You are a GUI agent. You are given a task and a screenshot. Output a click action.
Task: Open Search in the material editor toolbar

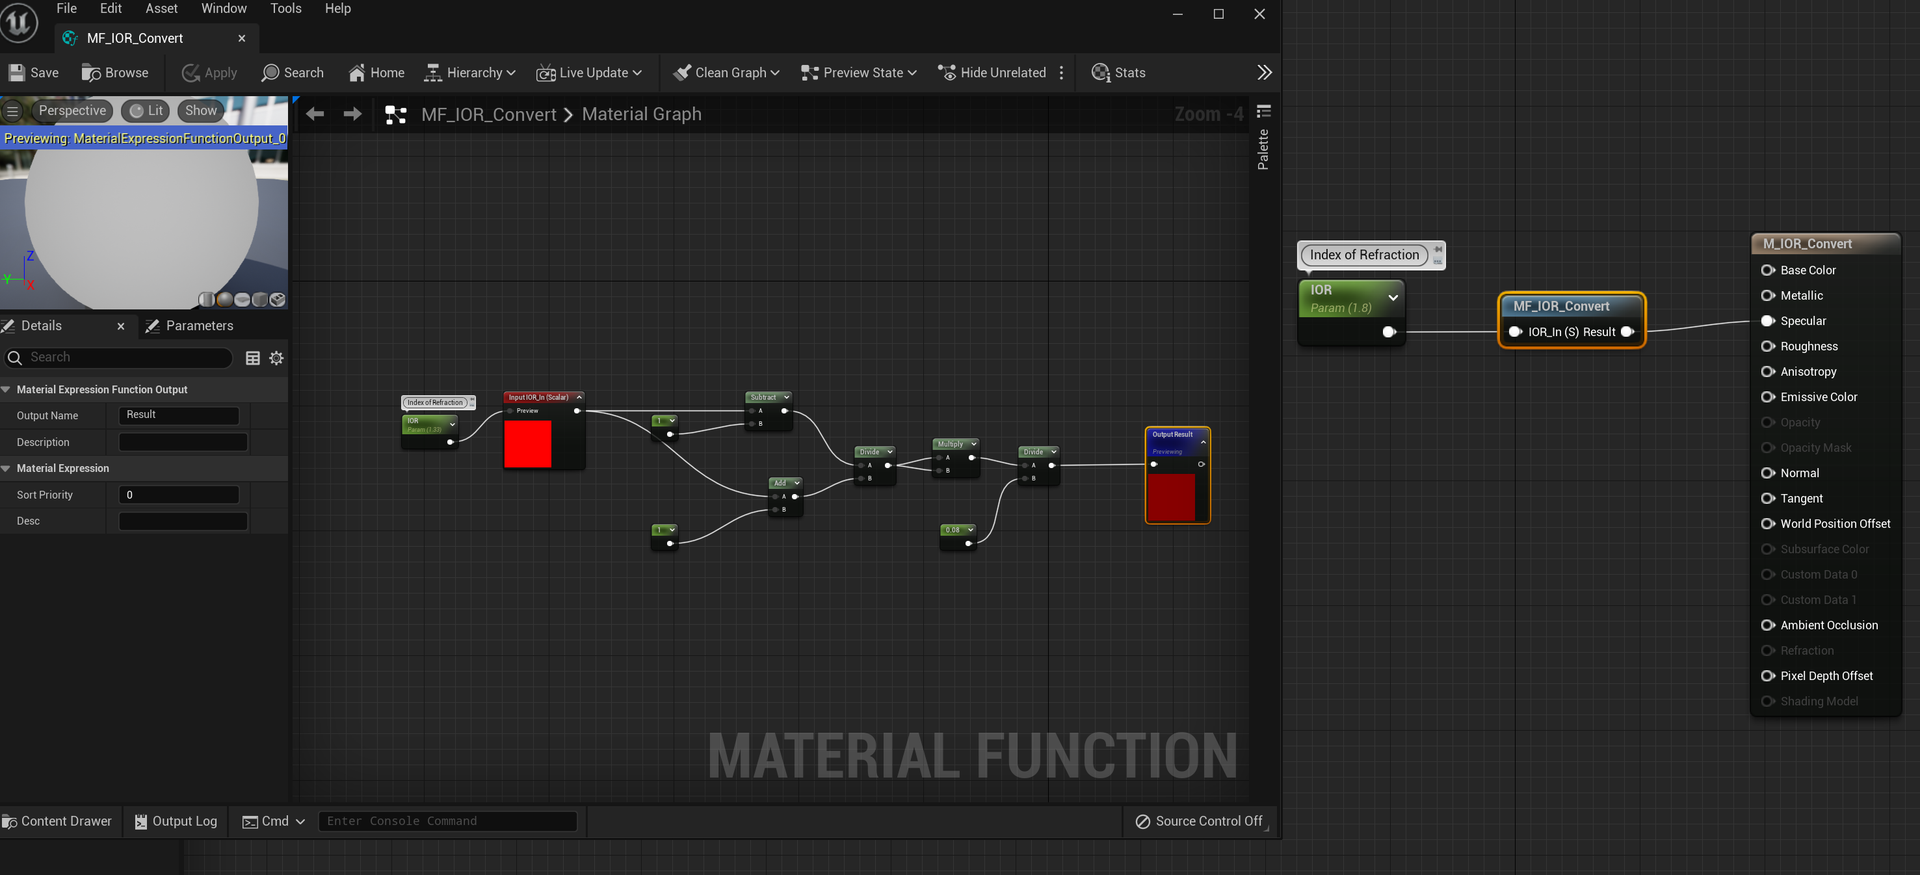(292, 73)
